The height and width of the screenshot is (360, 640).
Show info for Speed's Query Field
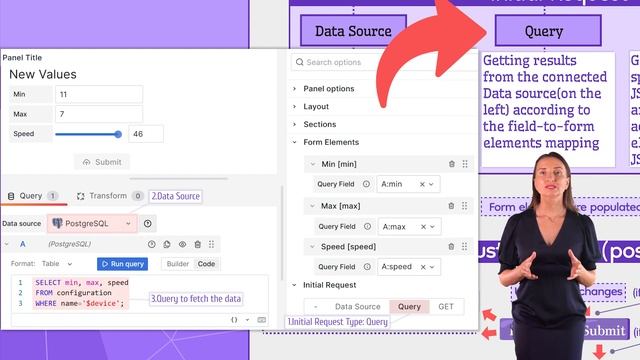coord(367,267)
